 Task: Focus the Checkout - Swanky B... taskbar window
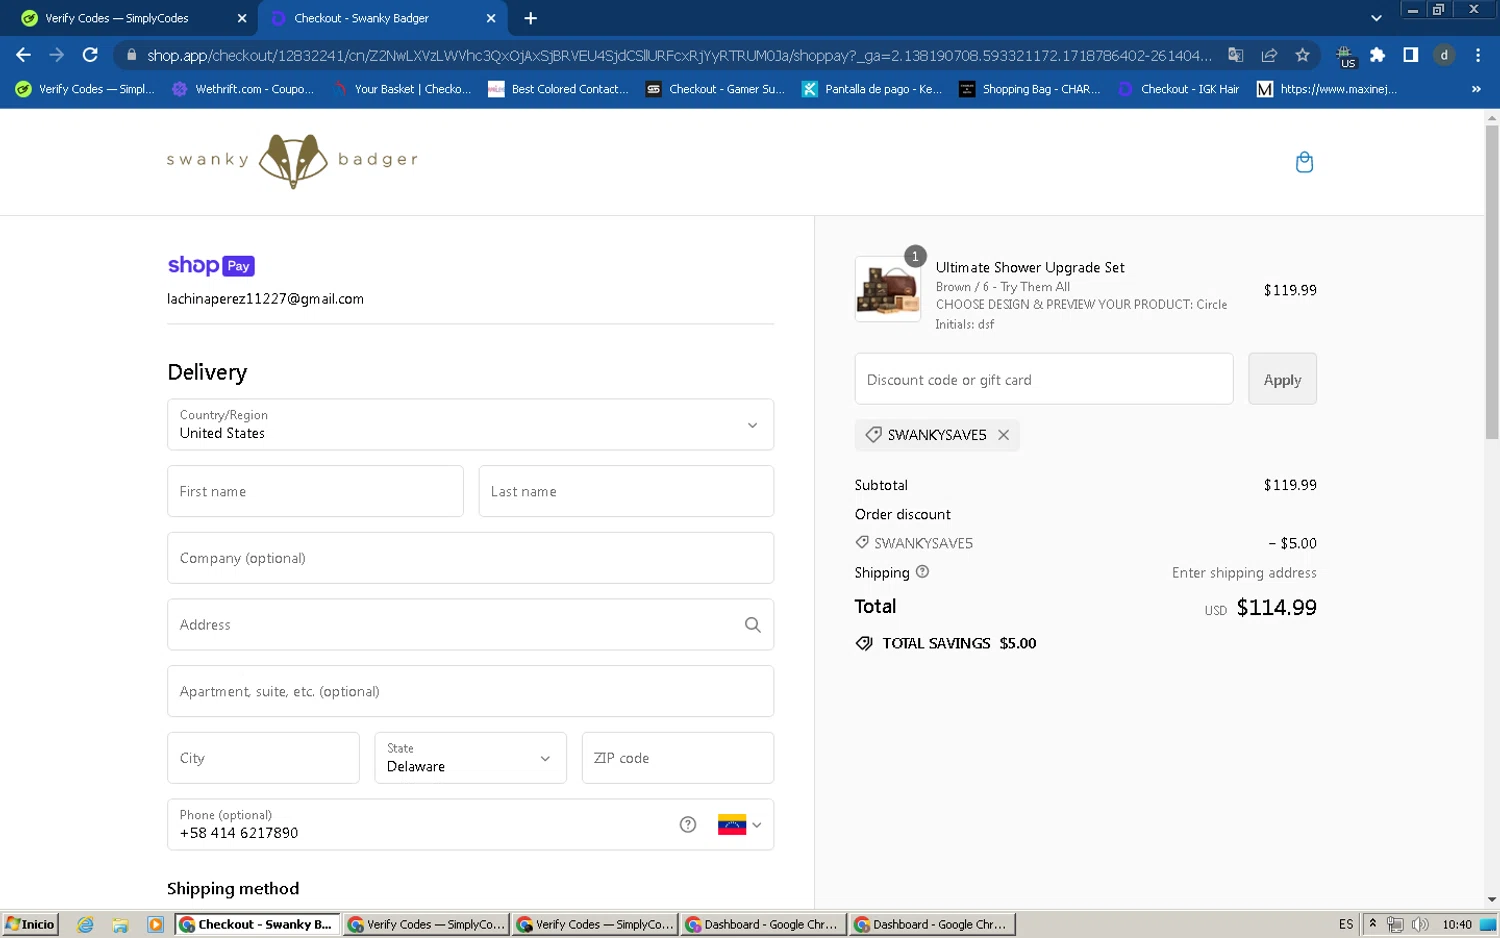(257, 925)
